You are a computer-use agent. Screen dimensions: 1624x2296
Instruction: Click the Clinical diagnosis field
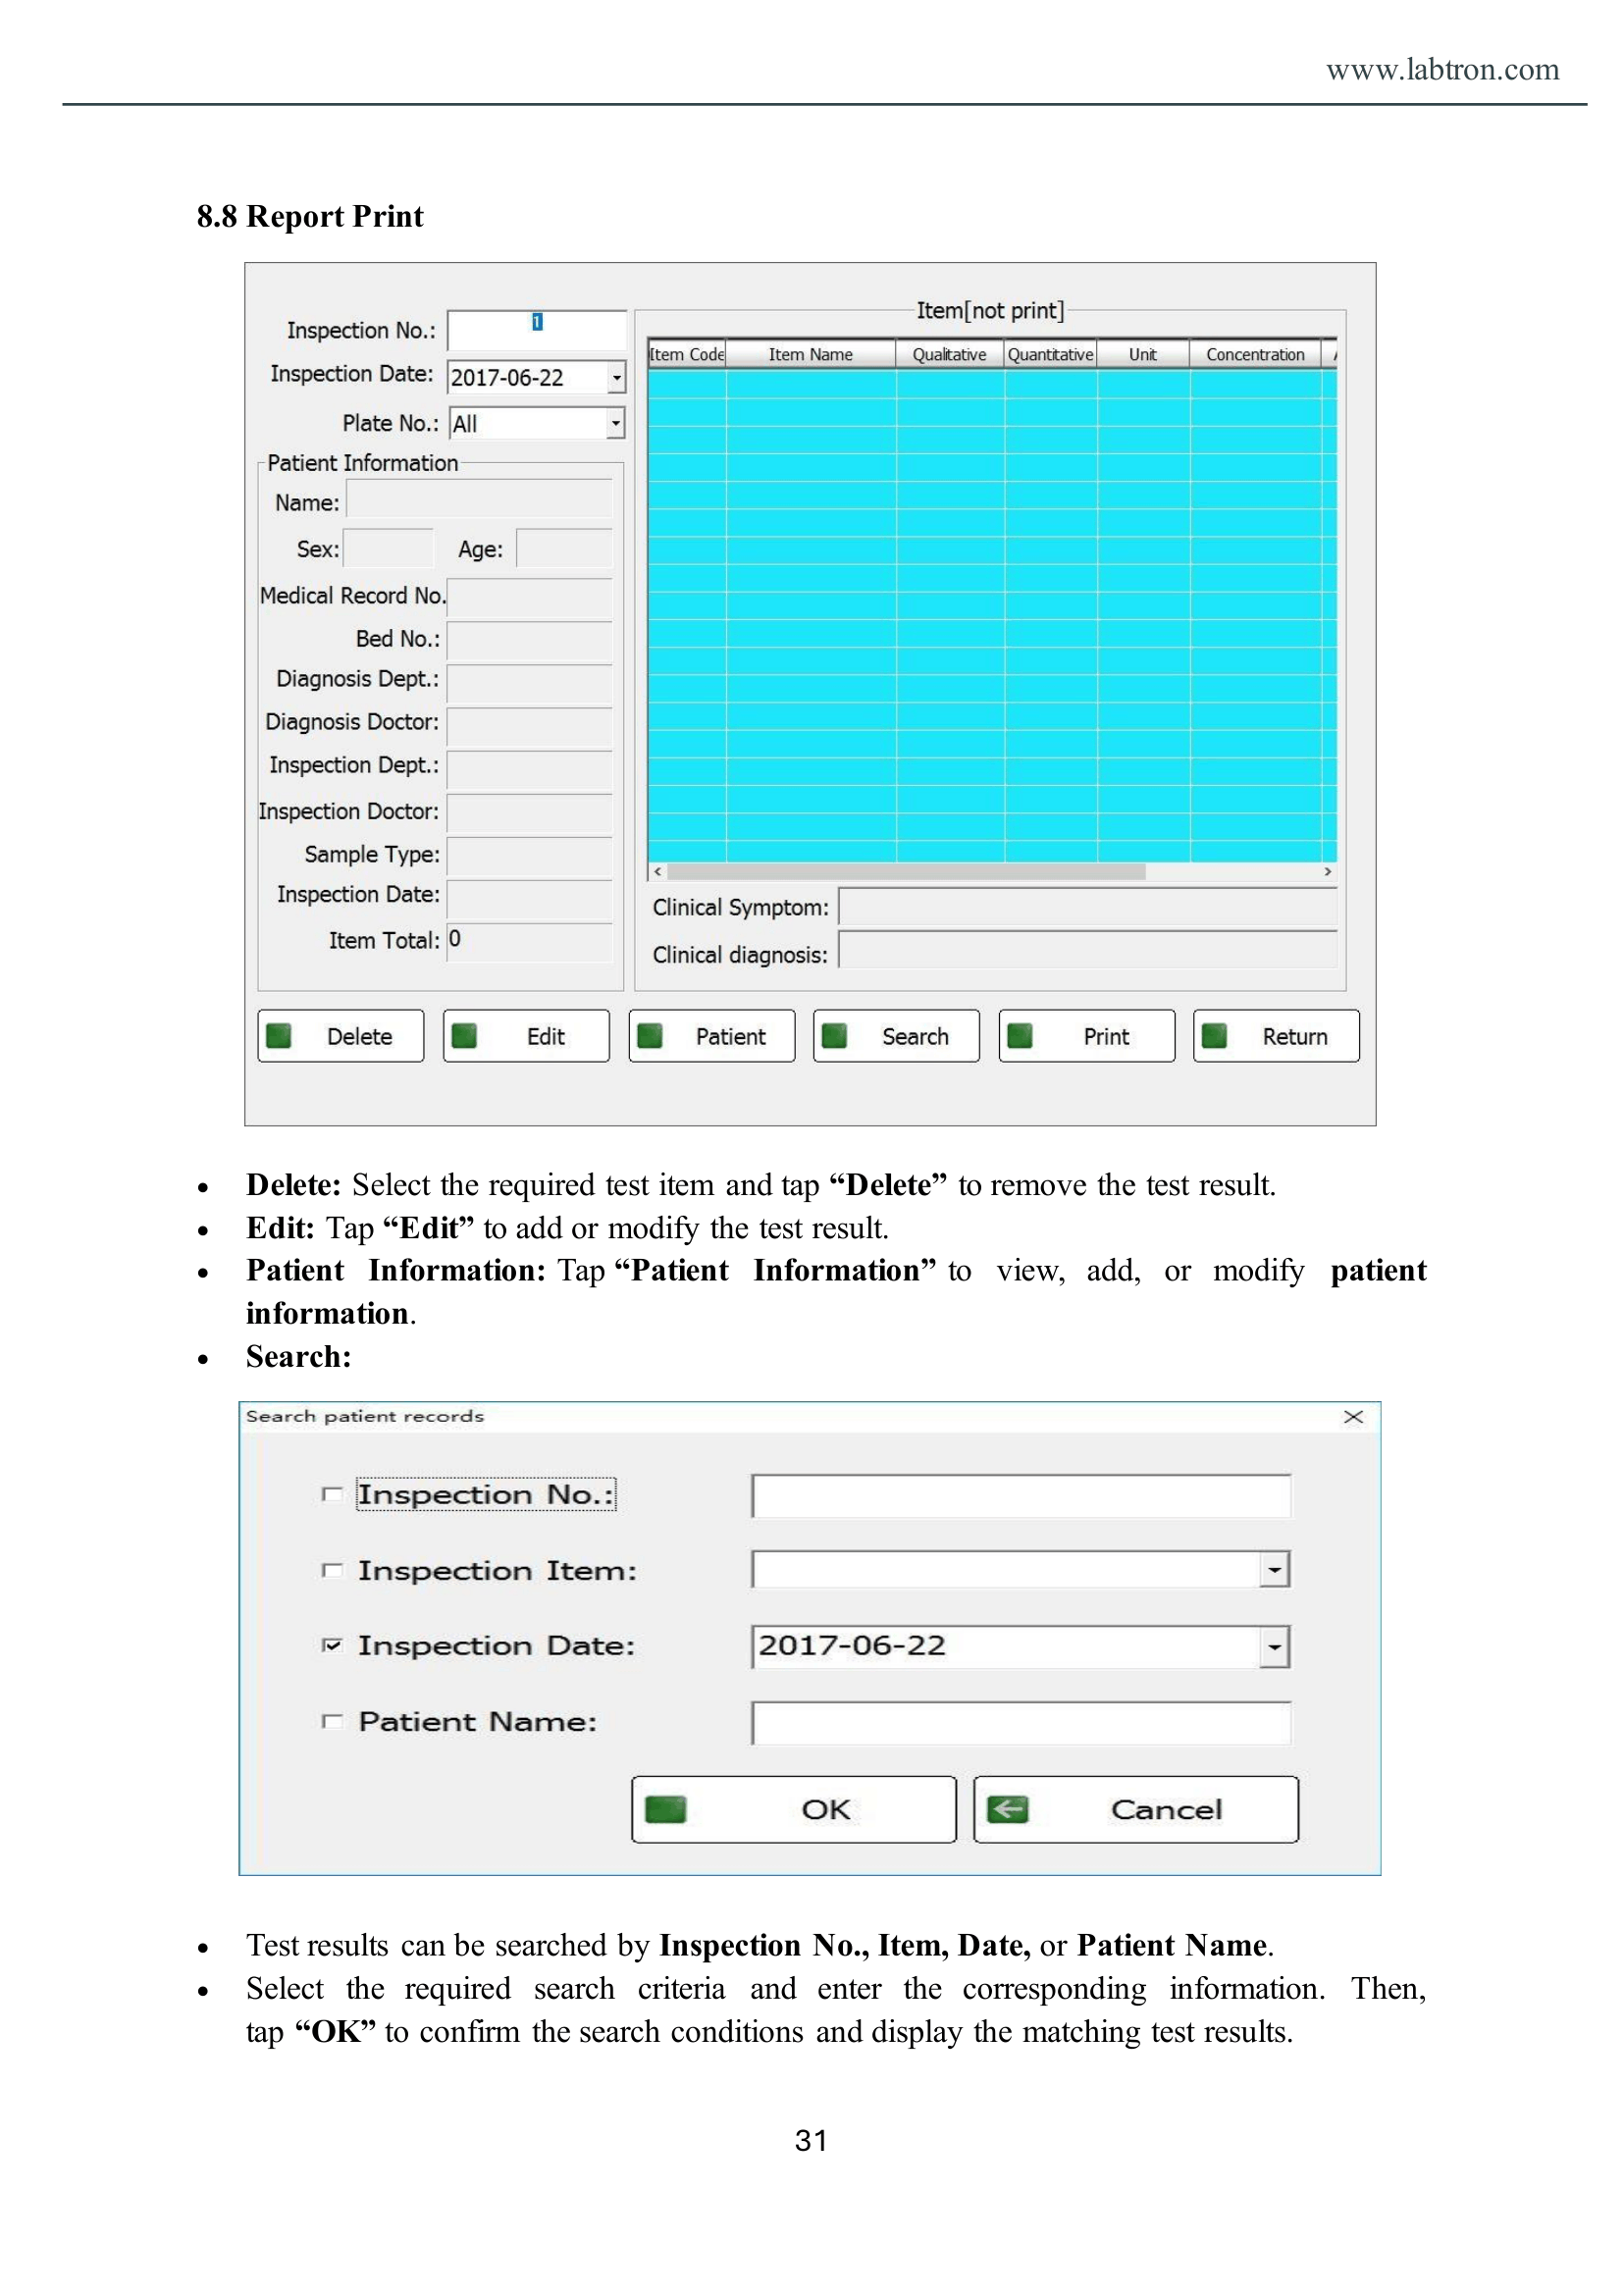(1088, 950)
